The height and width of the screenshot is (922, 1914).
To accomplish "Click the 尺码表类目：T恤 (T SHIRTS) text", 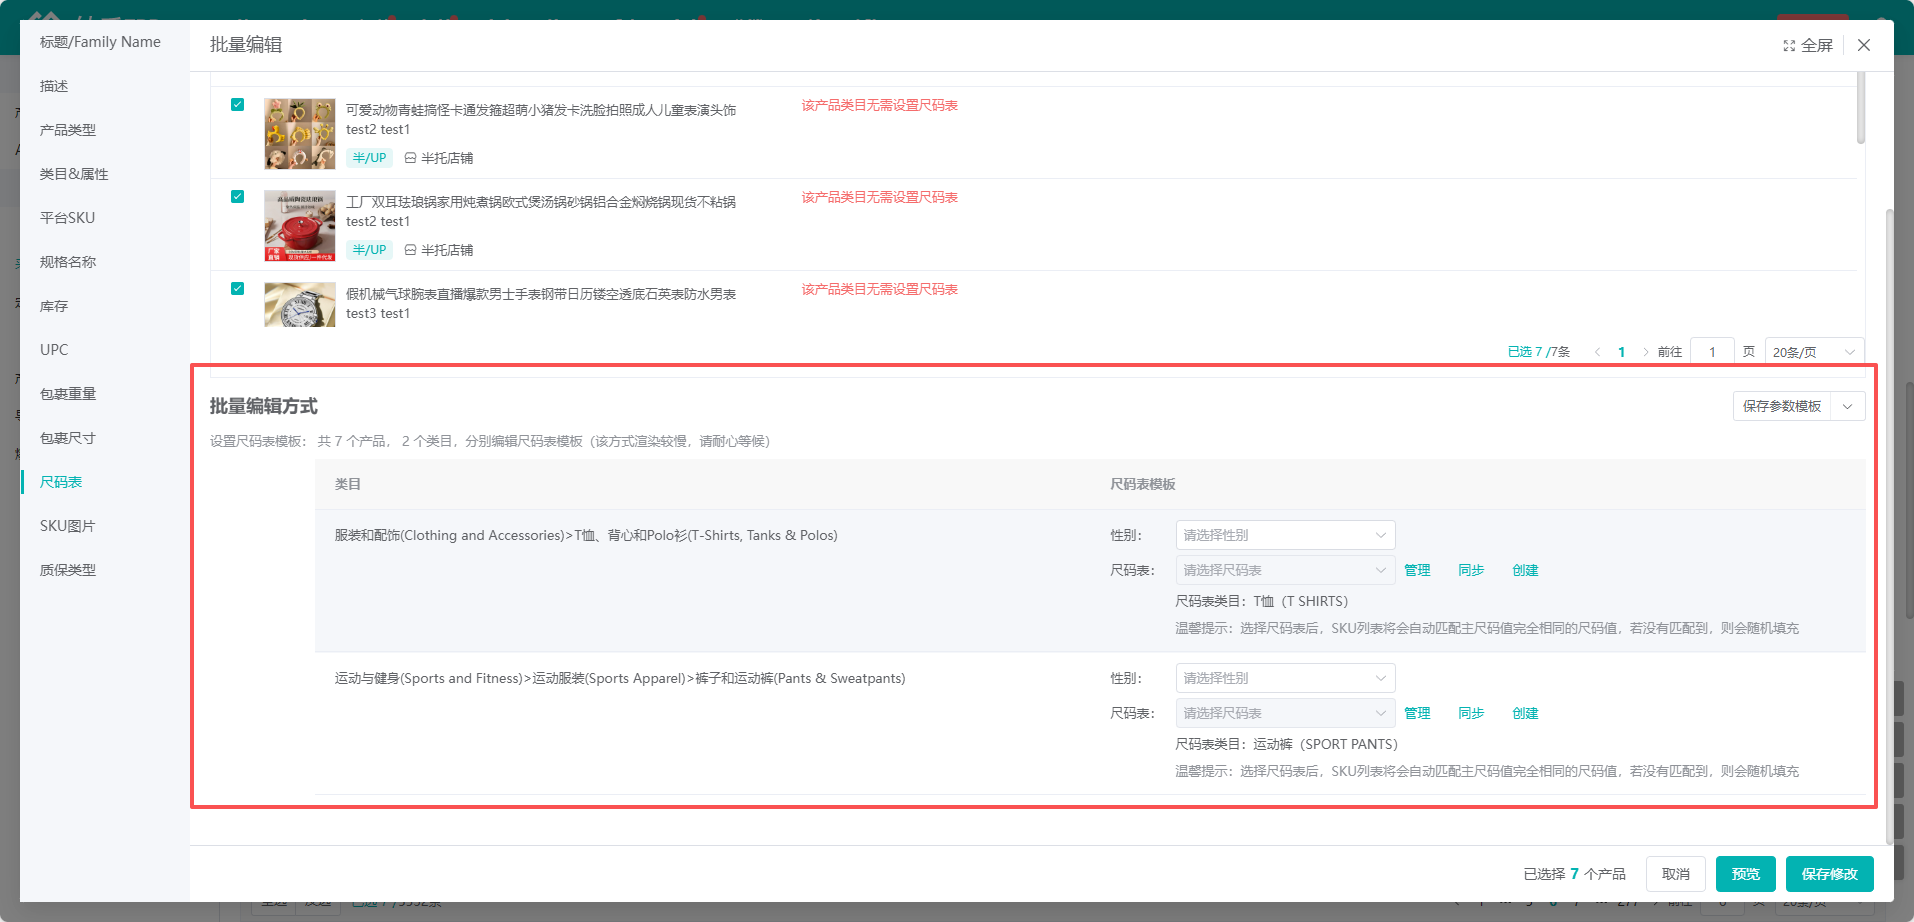I will pos(1262,601).
